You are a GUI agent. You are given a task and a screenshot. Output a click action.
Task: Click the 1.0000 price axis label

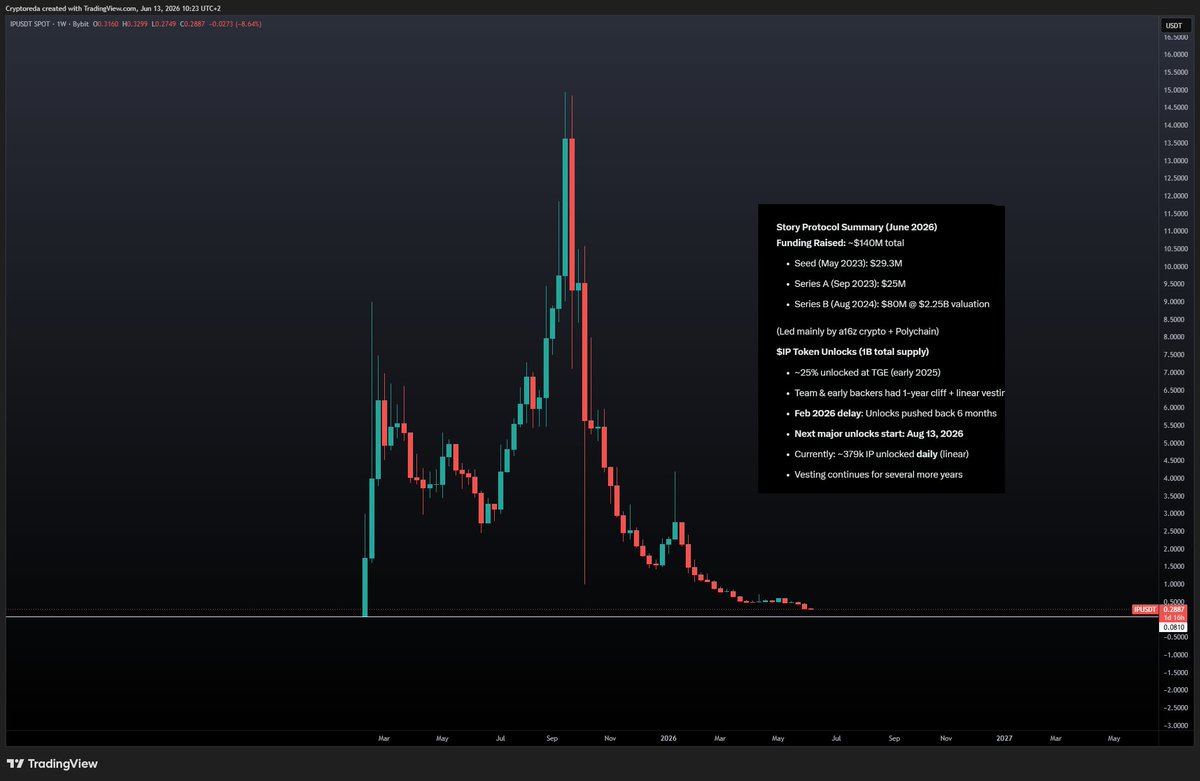[1176, 584]
